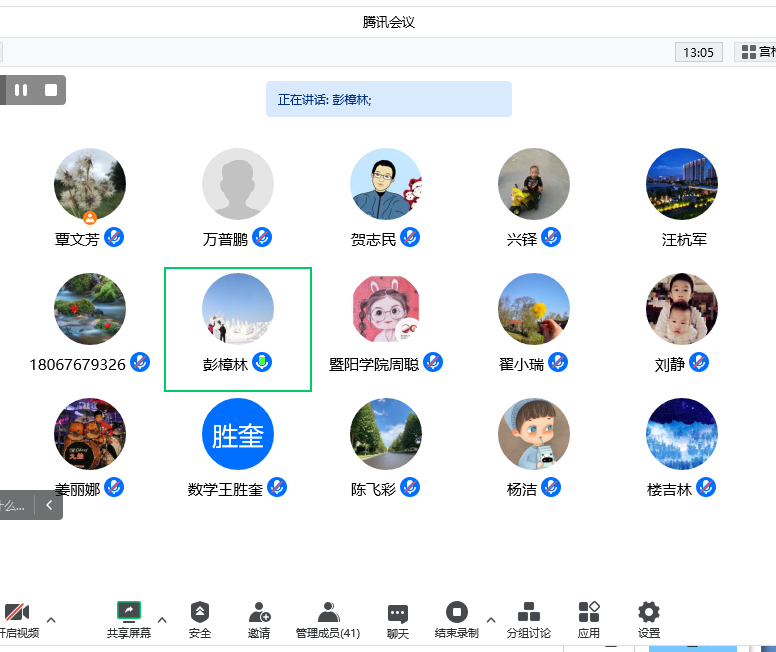Start 分组讨论 breakout rooms
Image resolution: width=776 pixels, height=652 pixels.
(528, 618)
